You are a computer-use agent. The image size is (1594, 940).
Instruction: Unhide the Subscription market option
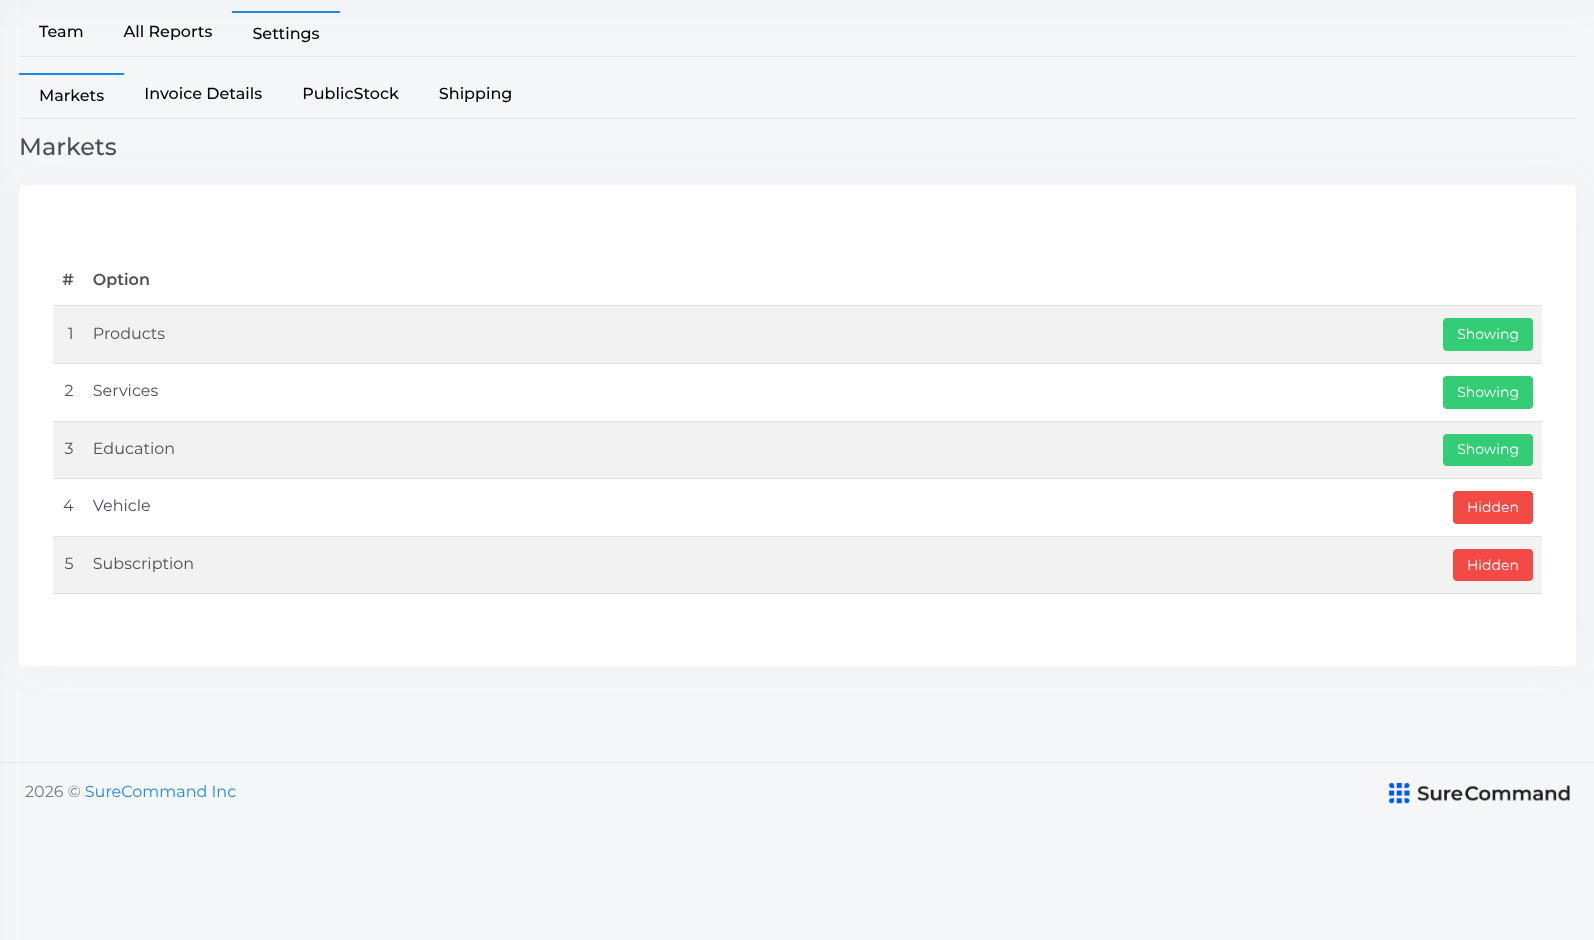[1492, 565]
